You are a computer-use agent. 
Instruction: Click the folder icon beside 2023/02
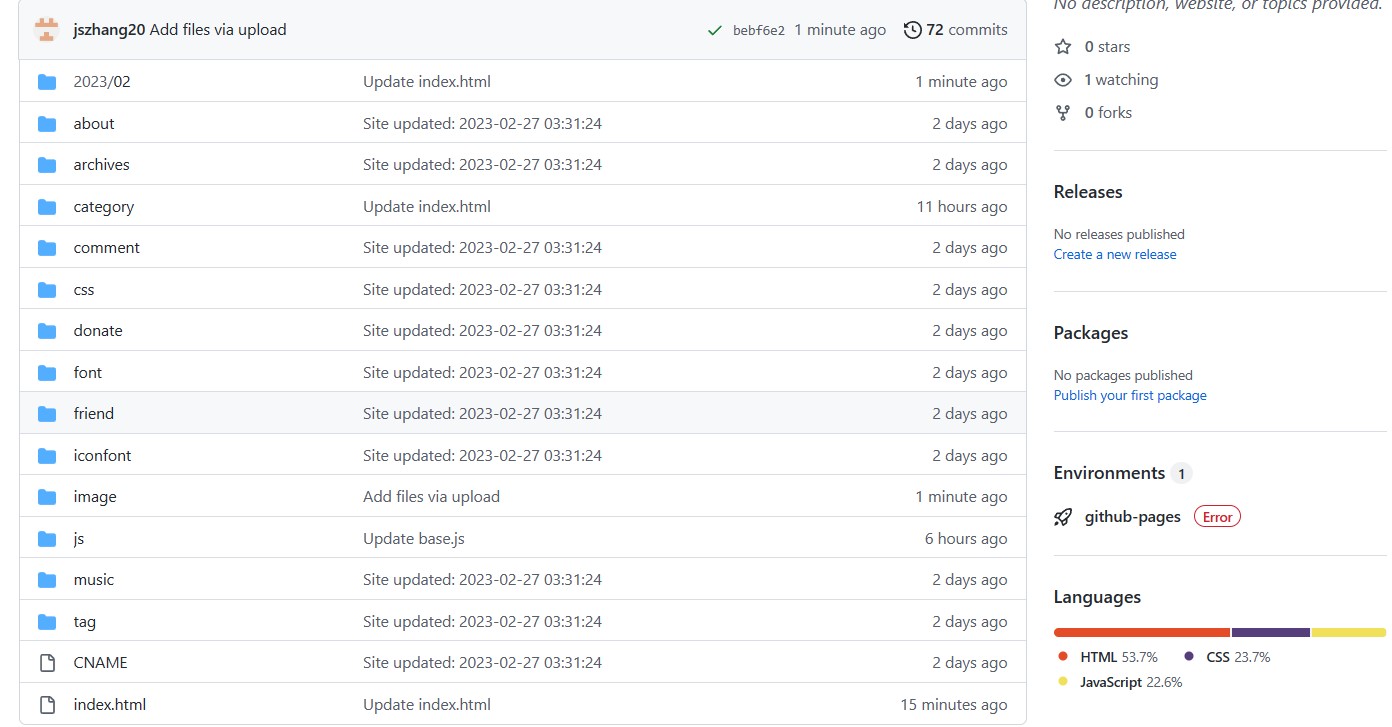[x=47, y=82]
